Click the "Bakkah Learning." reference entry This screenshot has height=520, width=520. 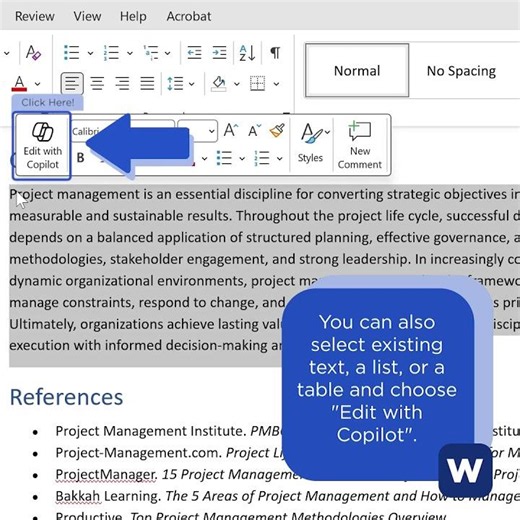108,496
